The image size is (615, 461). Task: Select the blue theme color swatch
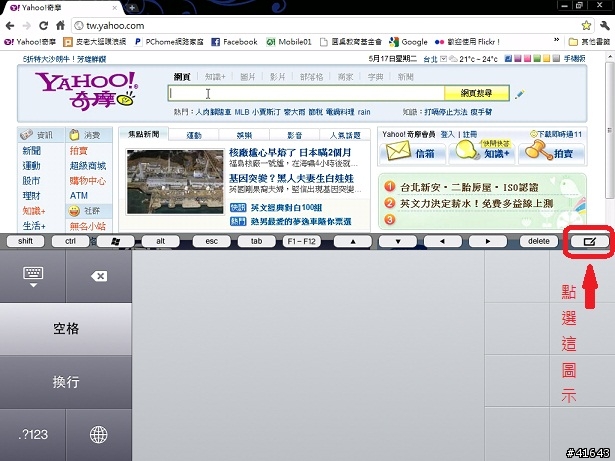pos(508,58)
